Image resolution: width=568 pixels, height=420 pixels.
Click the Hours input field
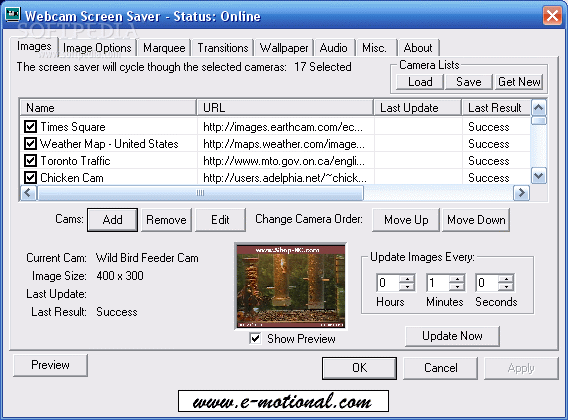click(388, 283)
